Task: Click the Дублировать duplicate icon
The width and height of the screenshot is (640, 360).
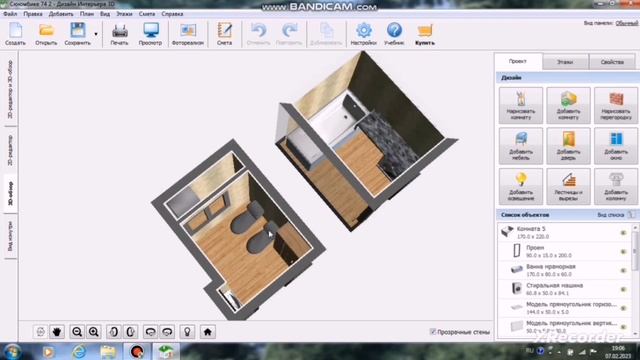Action: click(326, 34)
